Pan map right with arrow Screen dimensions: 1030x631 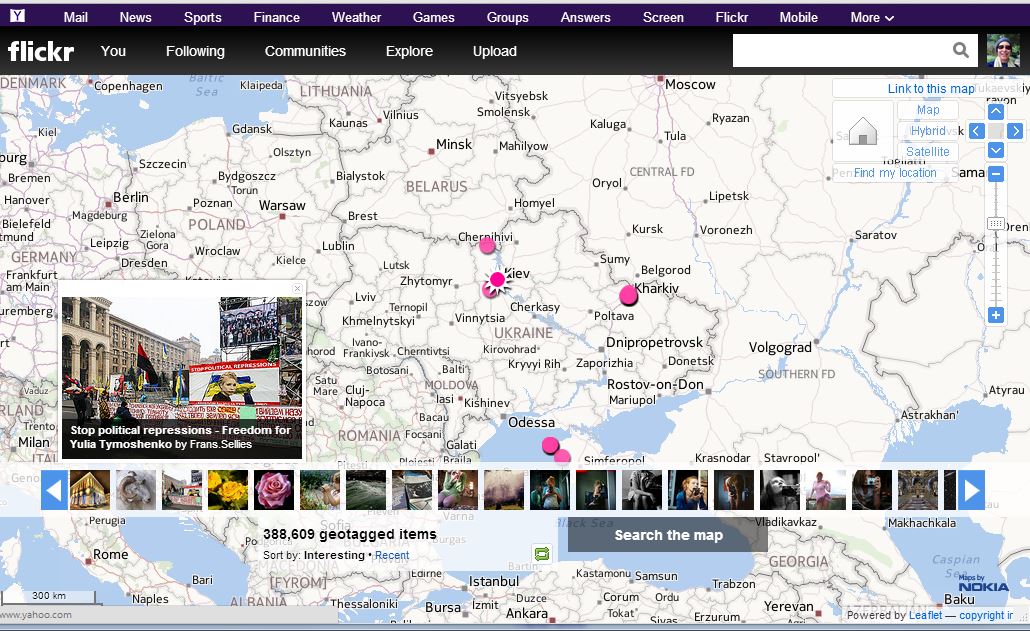[1016, 131]
